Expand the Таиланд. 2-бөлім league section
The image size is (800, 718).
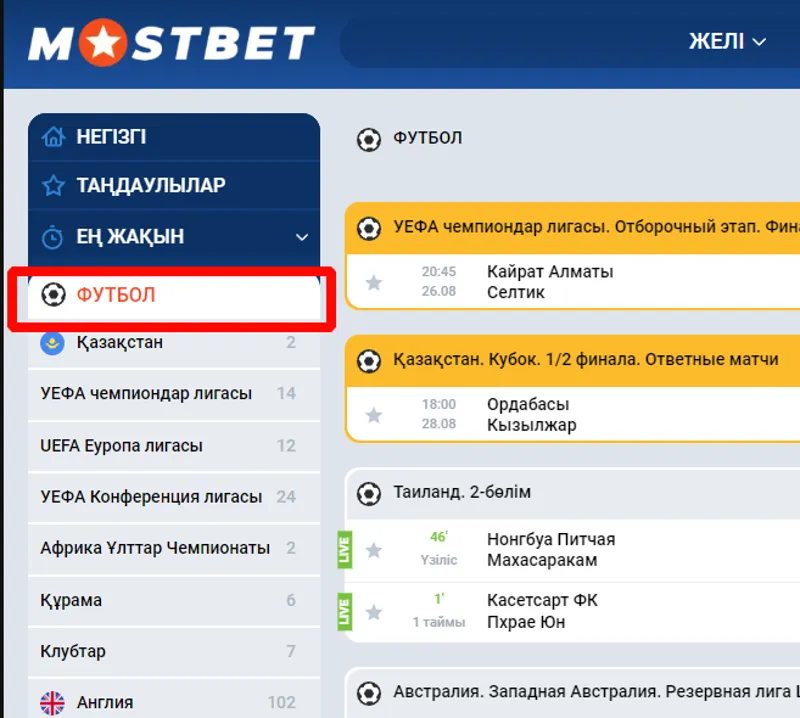point(560,494)
